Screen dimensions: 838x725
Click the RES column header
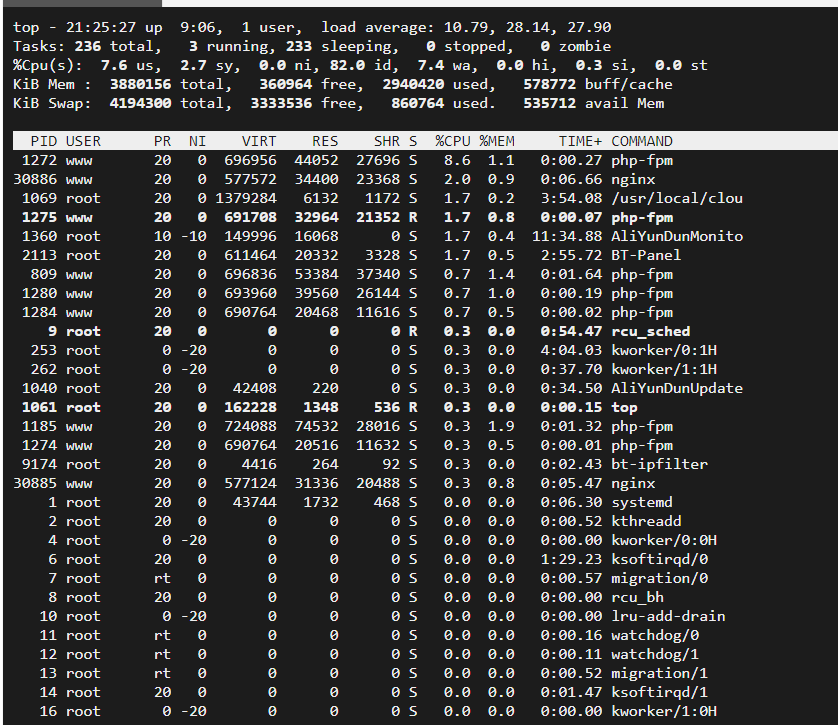click(325, 141)
